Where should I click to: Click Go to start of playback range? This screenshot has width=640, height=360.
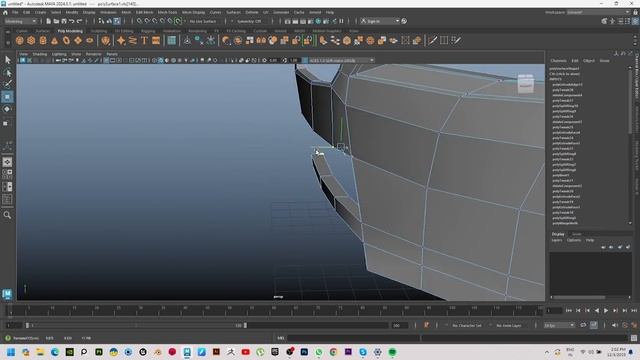tap(569, 311)
